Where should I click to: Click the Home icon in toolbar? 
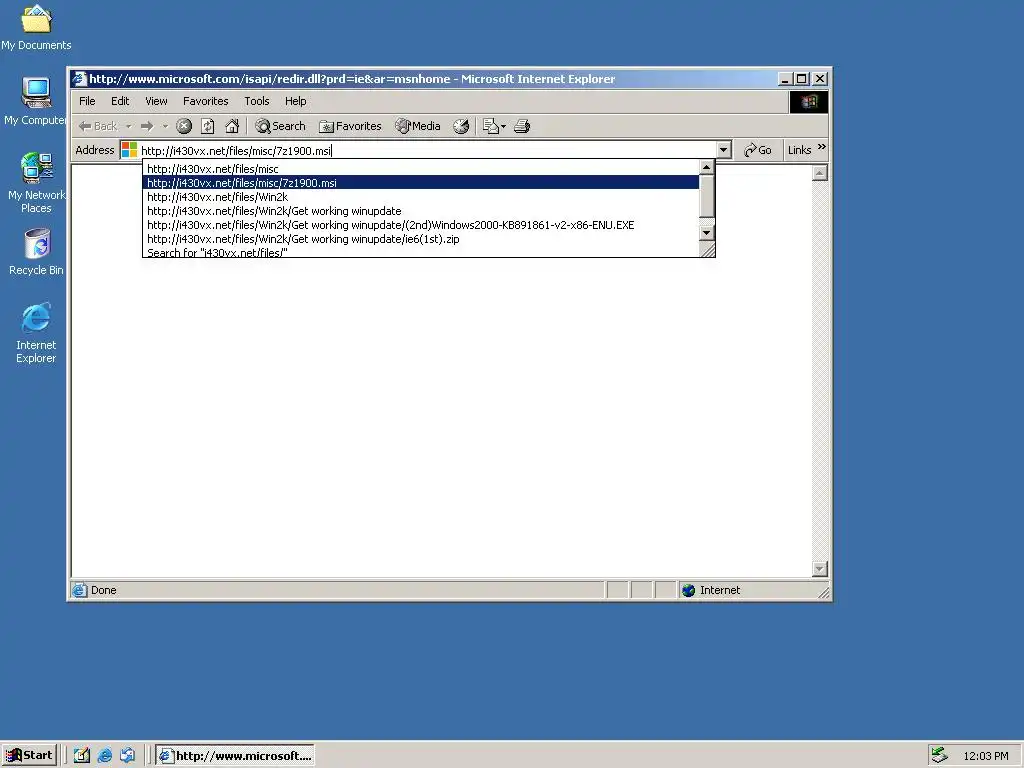(x=232, y=126)
